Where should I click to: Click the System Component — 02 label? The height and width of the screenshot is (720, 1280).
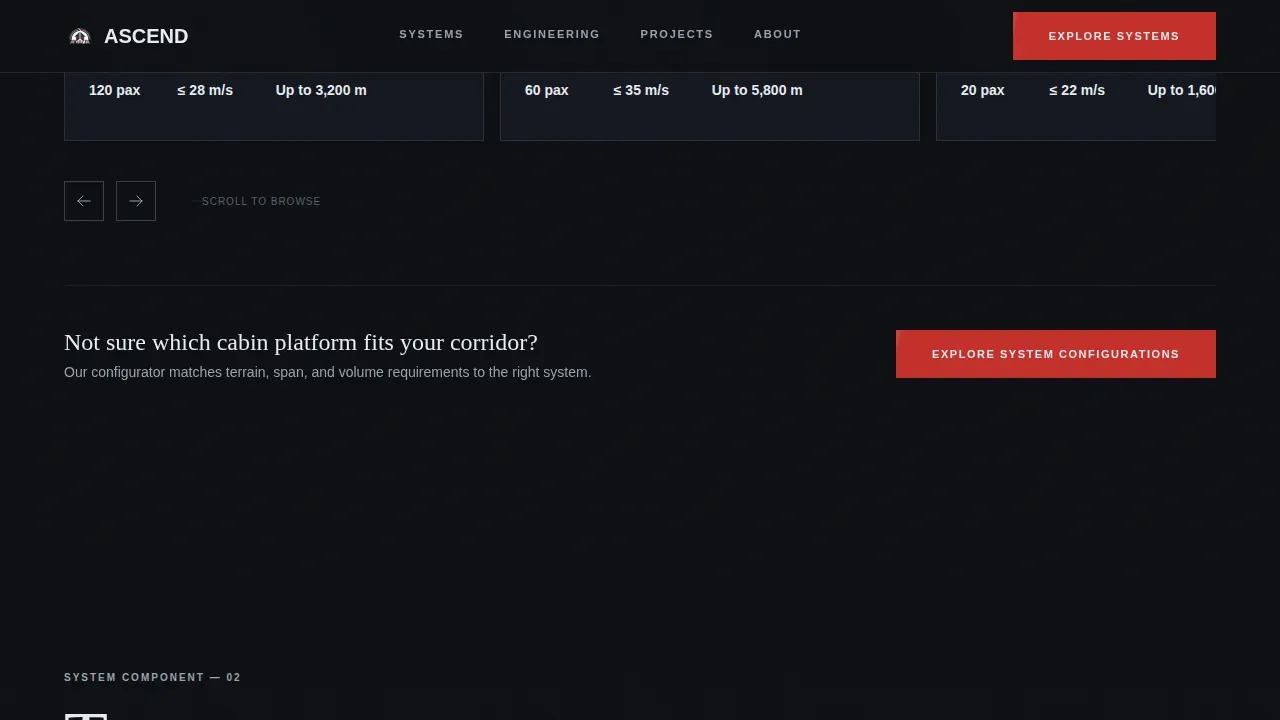click(152, 677)
